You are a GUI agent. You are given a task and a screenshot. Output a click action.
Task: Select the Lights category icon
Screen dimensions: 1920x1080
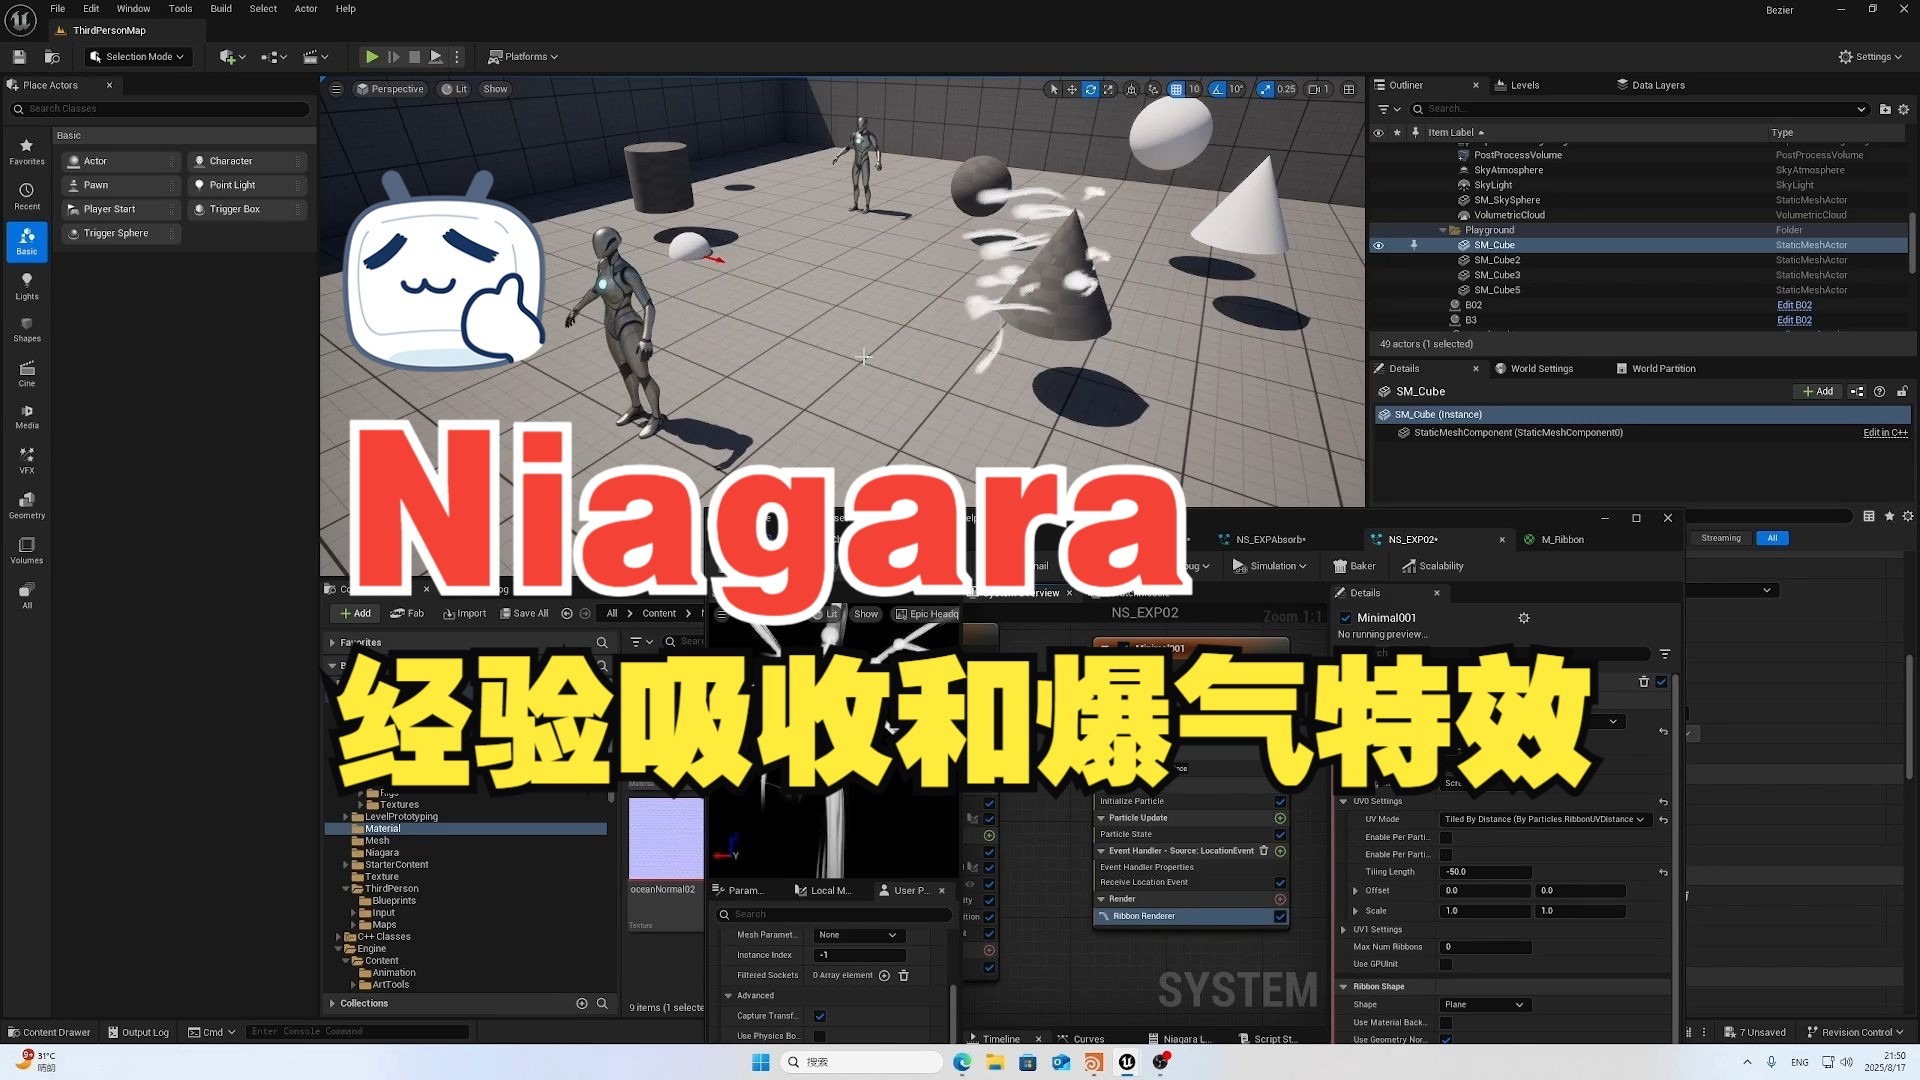tap(27, 287)
